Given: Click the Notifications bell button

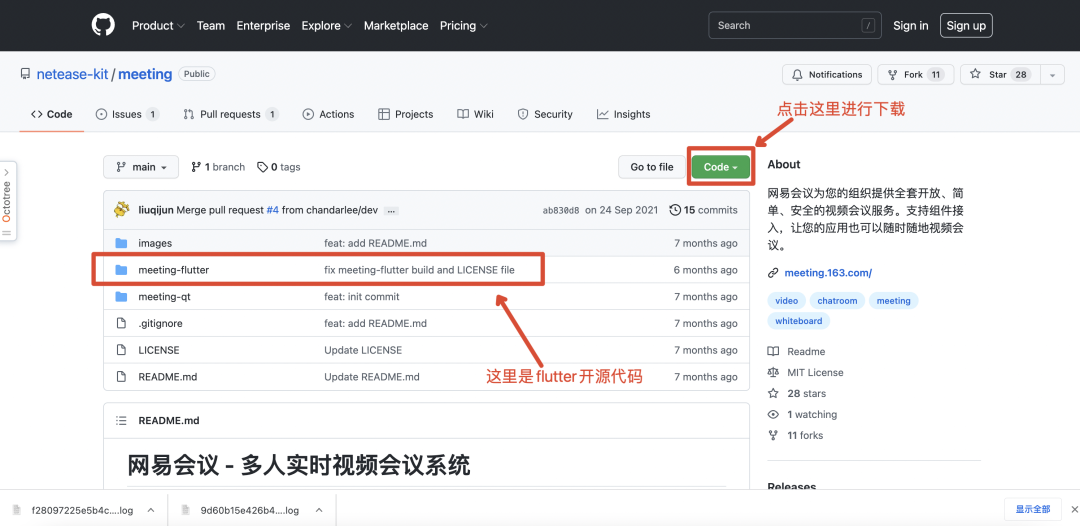Looking at the screenshot, I should 827,74.
